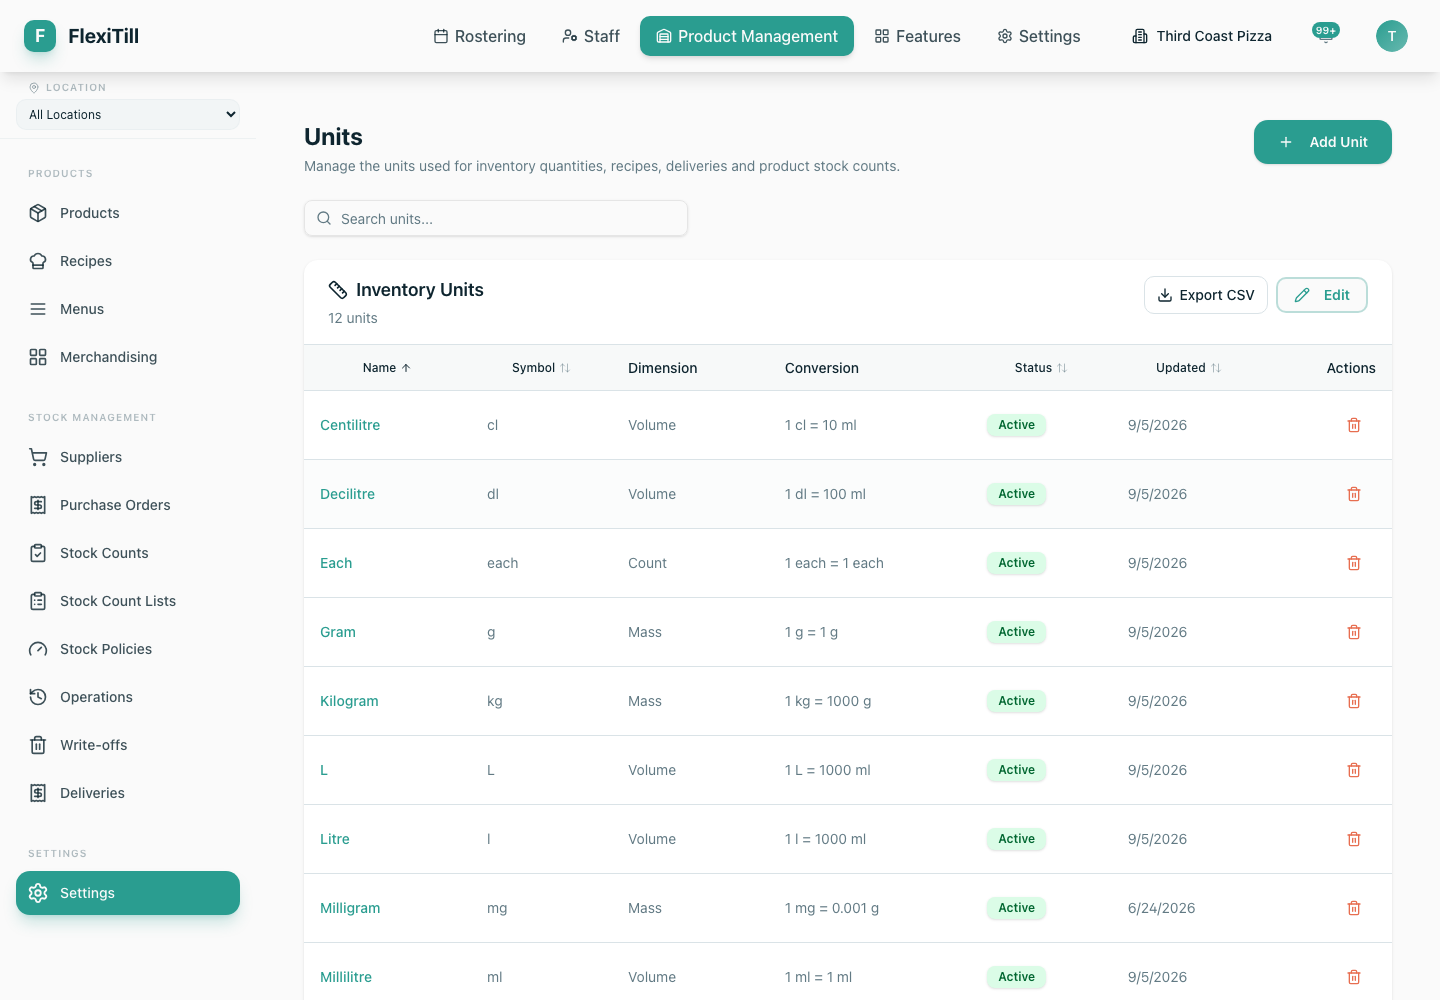Expand the All Locations dropdown

pyautogui.click(x=128, y=115)
